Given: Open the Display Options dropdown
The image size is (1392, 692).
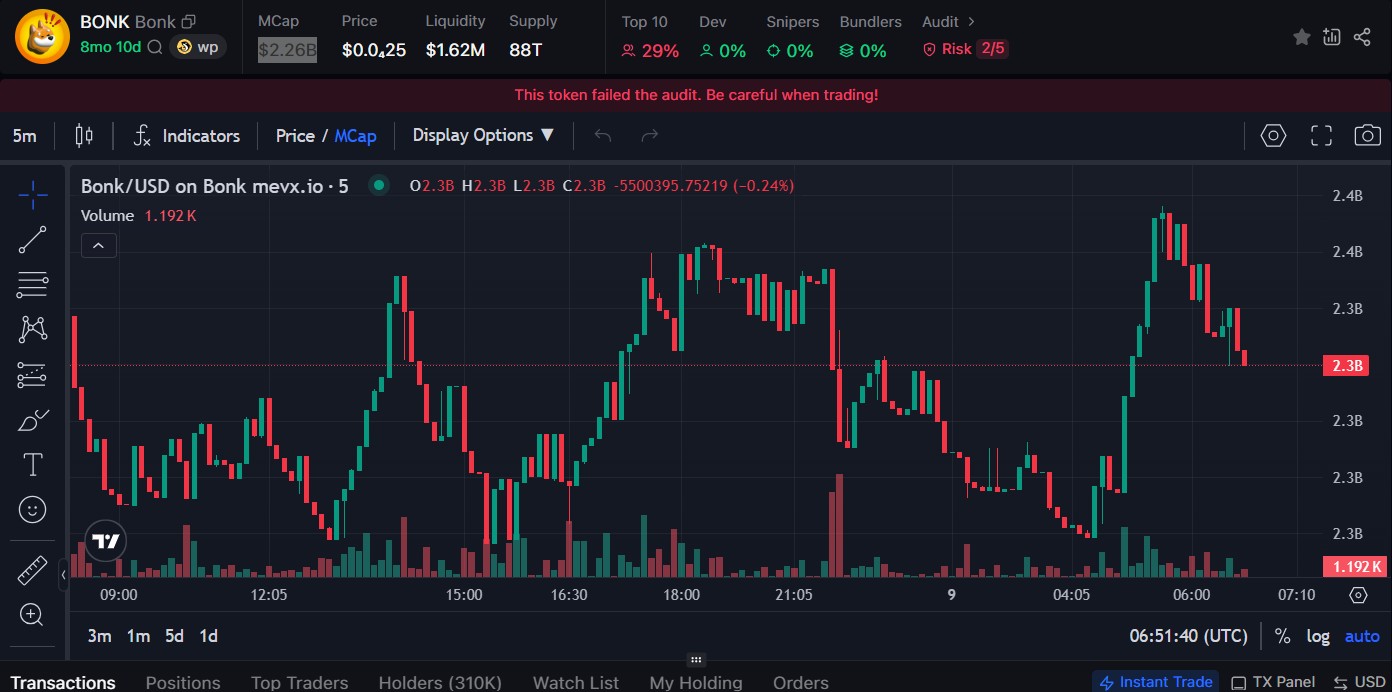Looking at the screenshot, I should click(483, 135).
